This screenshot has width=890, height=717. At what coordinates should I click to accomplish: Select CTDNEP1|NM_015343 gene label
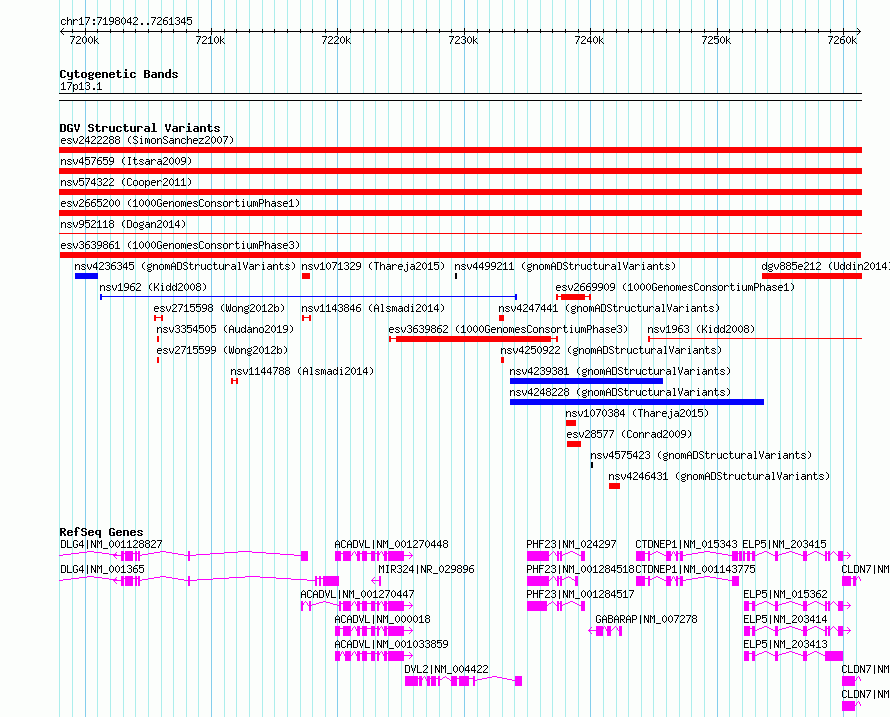click(686, 544)
